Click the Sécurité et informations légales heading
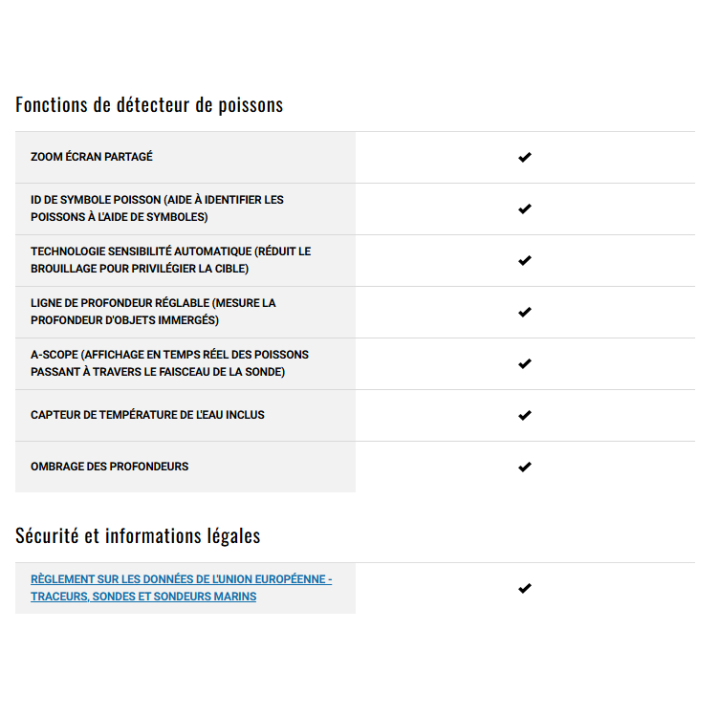This screenshot has height=720, width=720. (138, 536)
